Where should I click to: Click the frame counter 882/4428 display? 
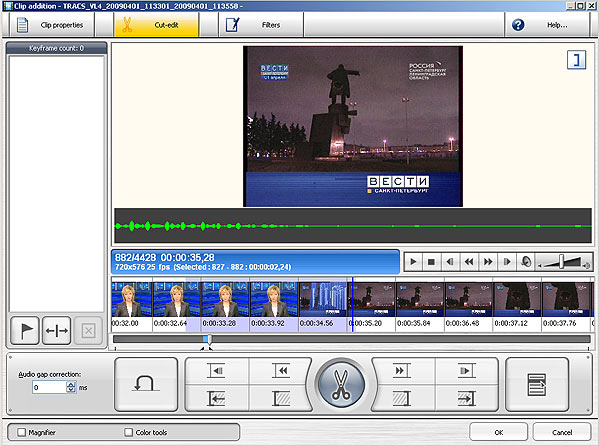(135, 257)
